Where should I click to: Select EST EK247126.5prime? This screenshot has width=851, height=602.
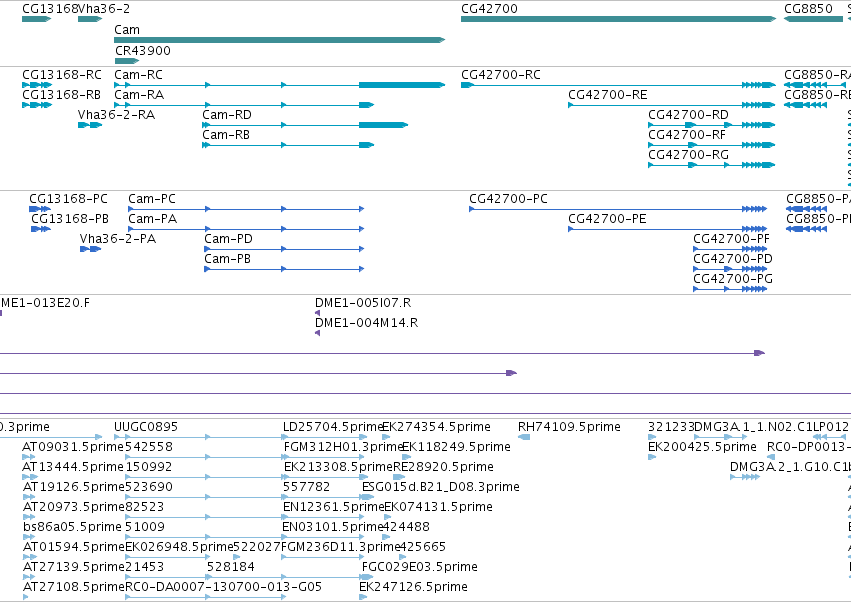[x=363, y=597]
